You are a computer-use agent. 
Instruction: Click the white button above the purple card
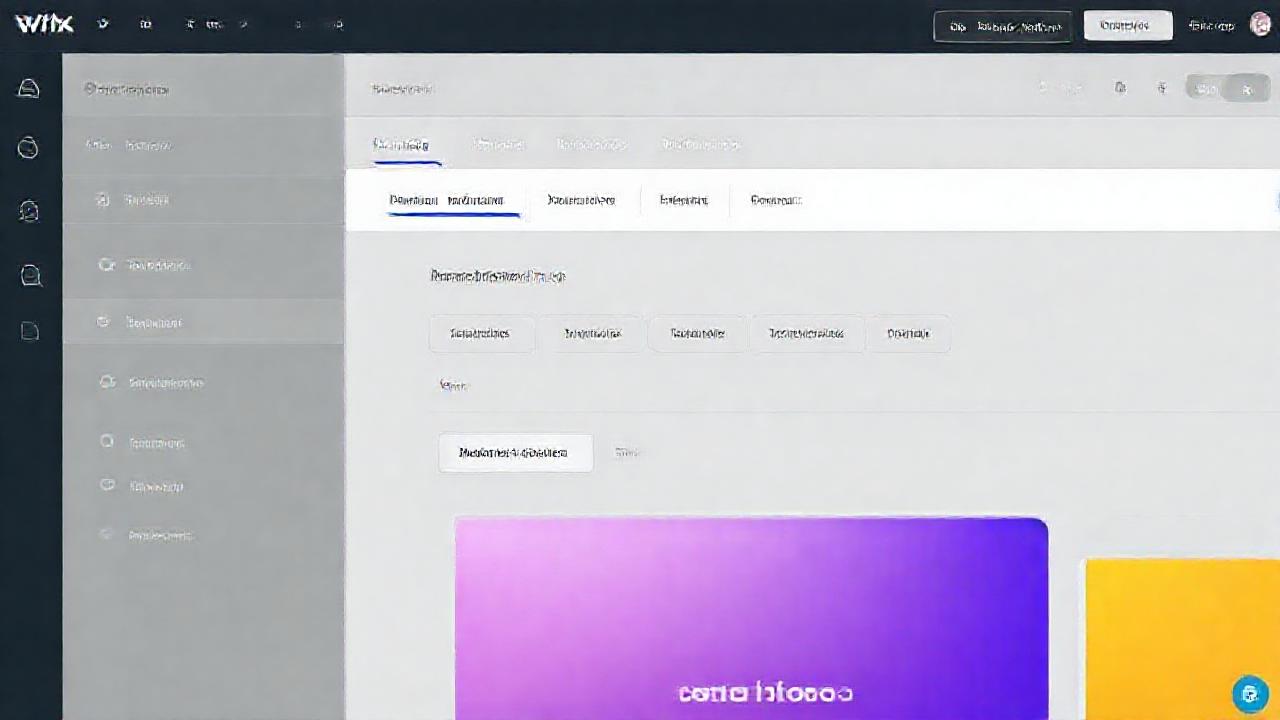point(515,452)
